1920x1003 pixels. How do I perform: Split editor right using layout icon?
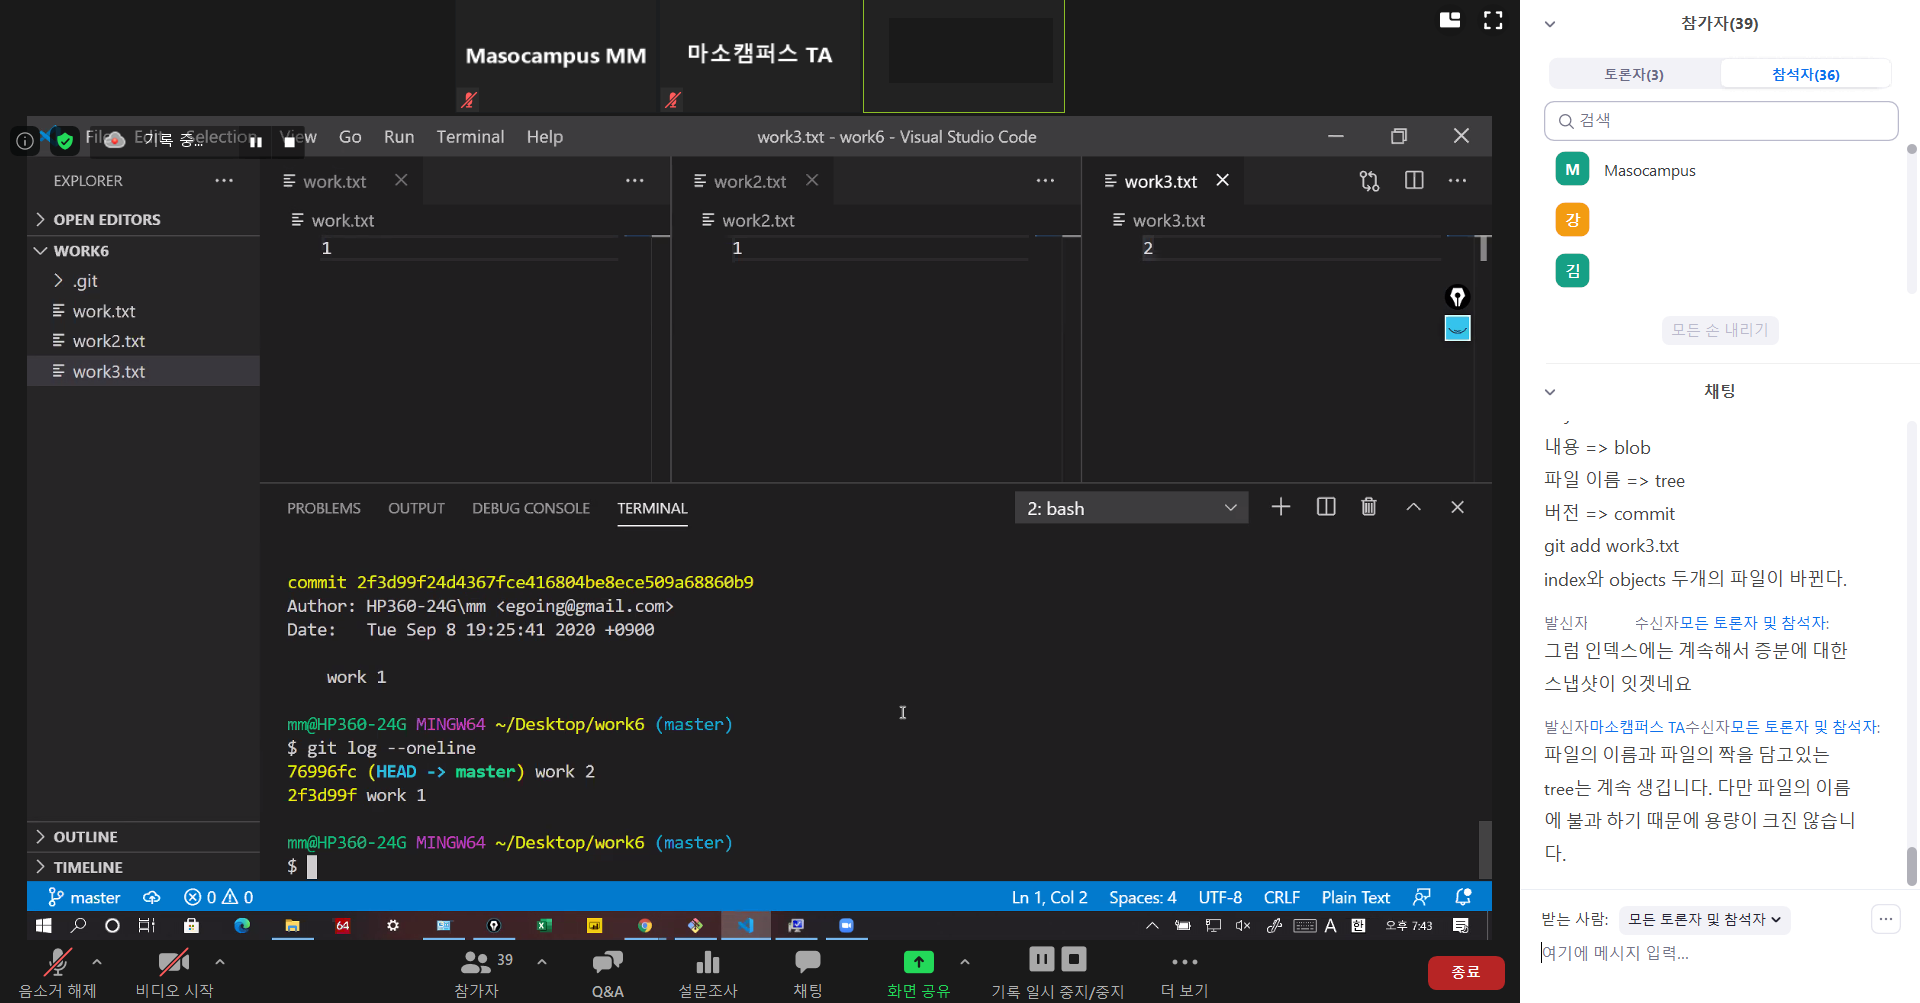point(1414,181)
